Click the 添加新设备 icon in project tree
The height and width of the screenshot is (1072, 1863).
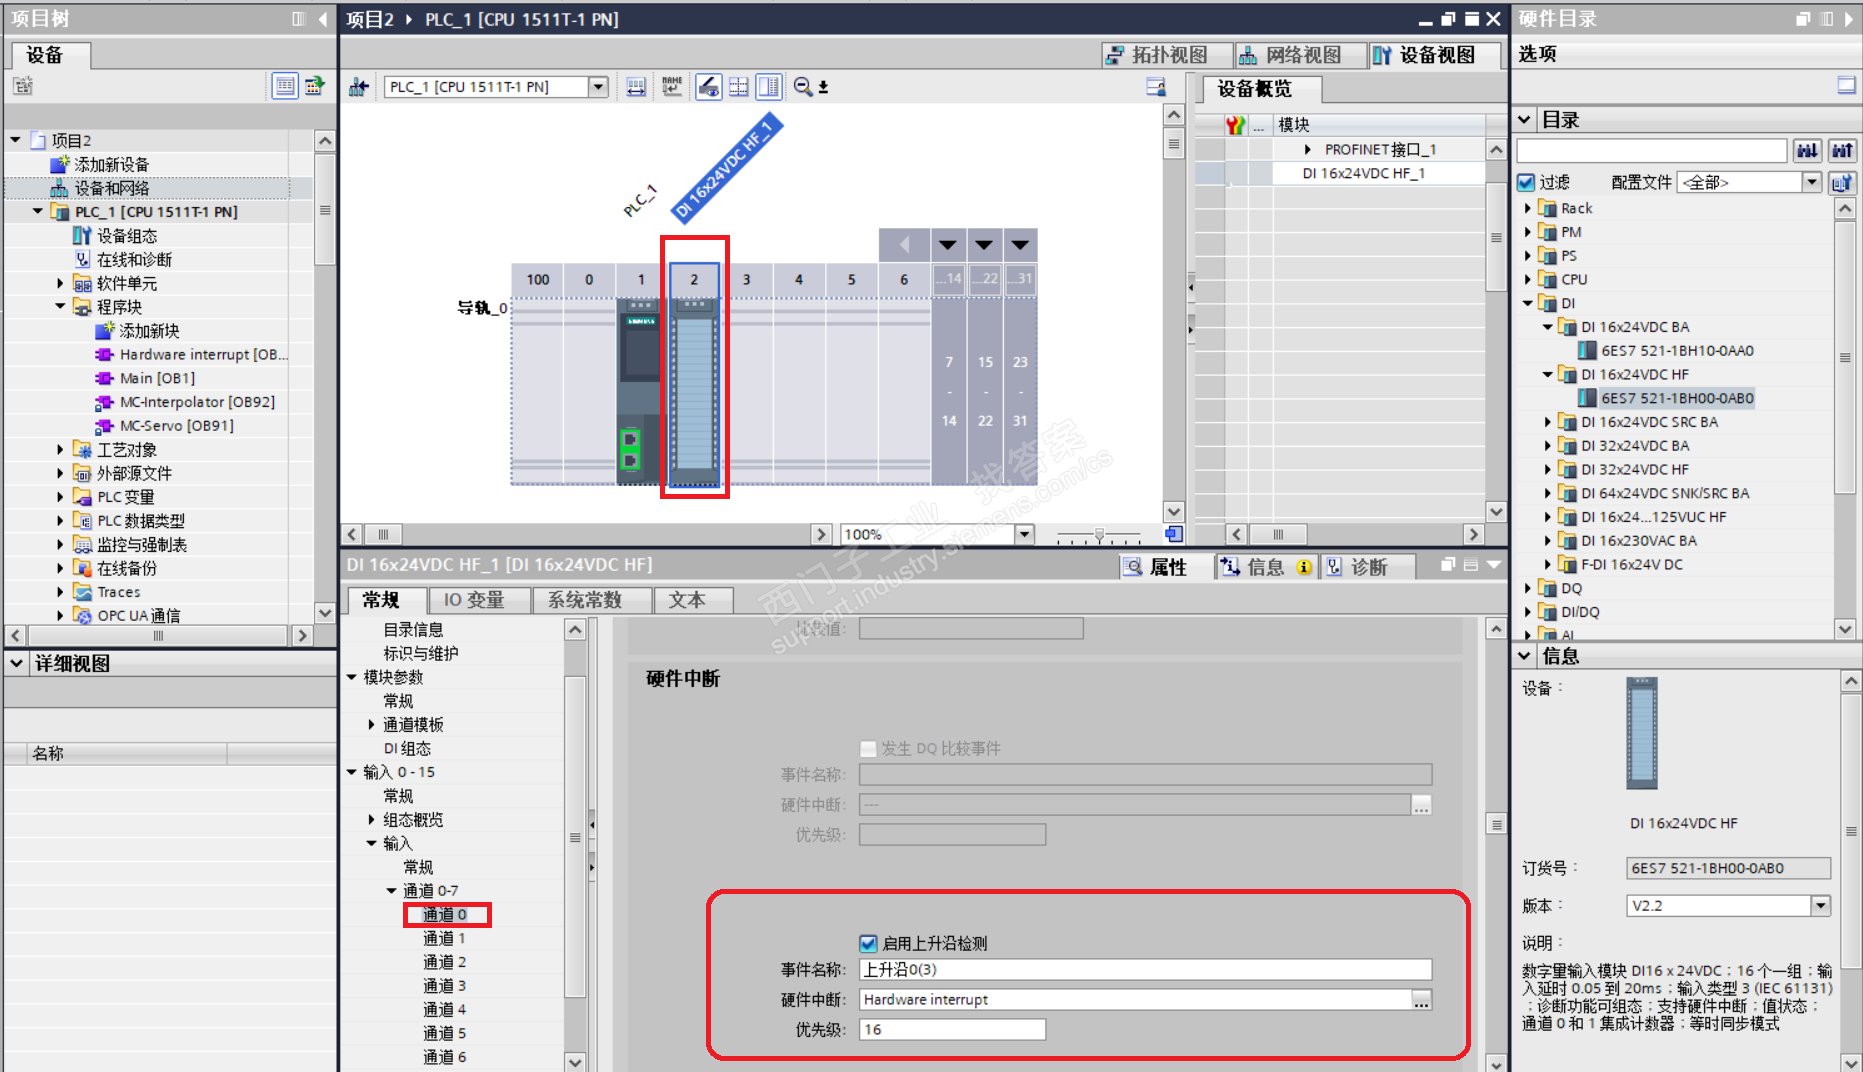click(x=60, y=164)
